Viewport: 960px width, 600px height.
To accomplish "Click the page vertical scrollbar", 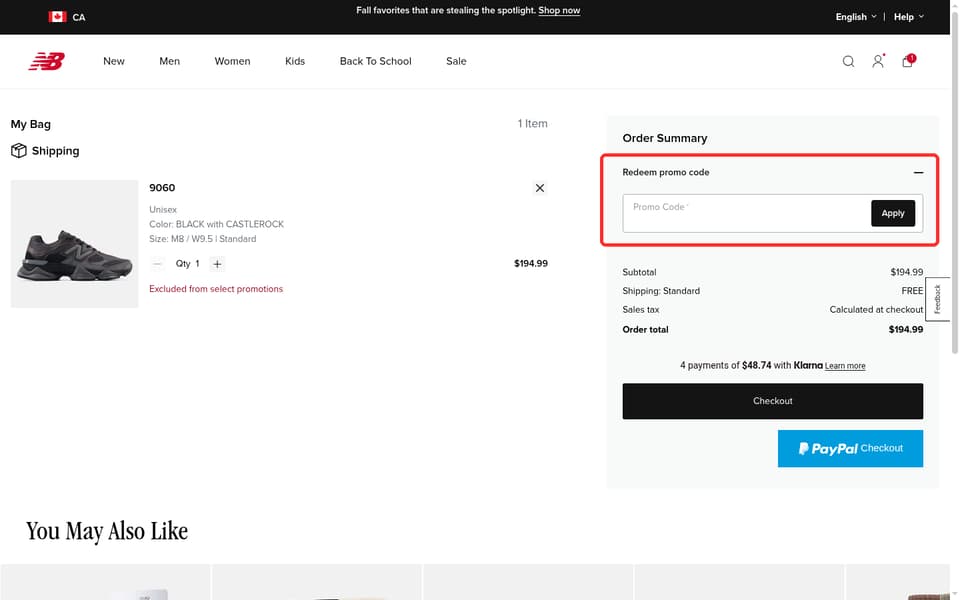I will pos(954,182).
